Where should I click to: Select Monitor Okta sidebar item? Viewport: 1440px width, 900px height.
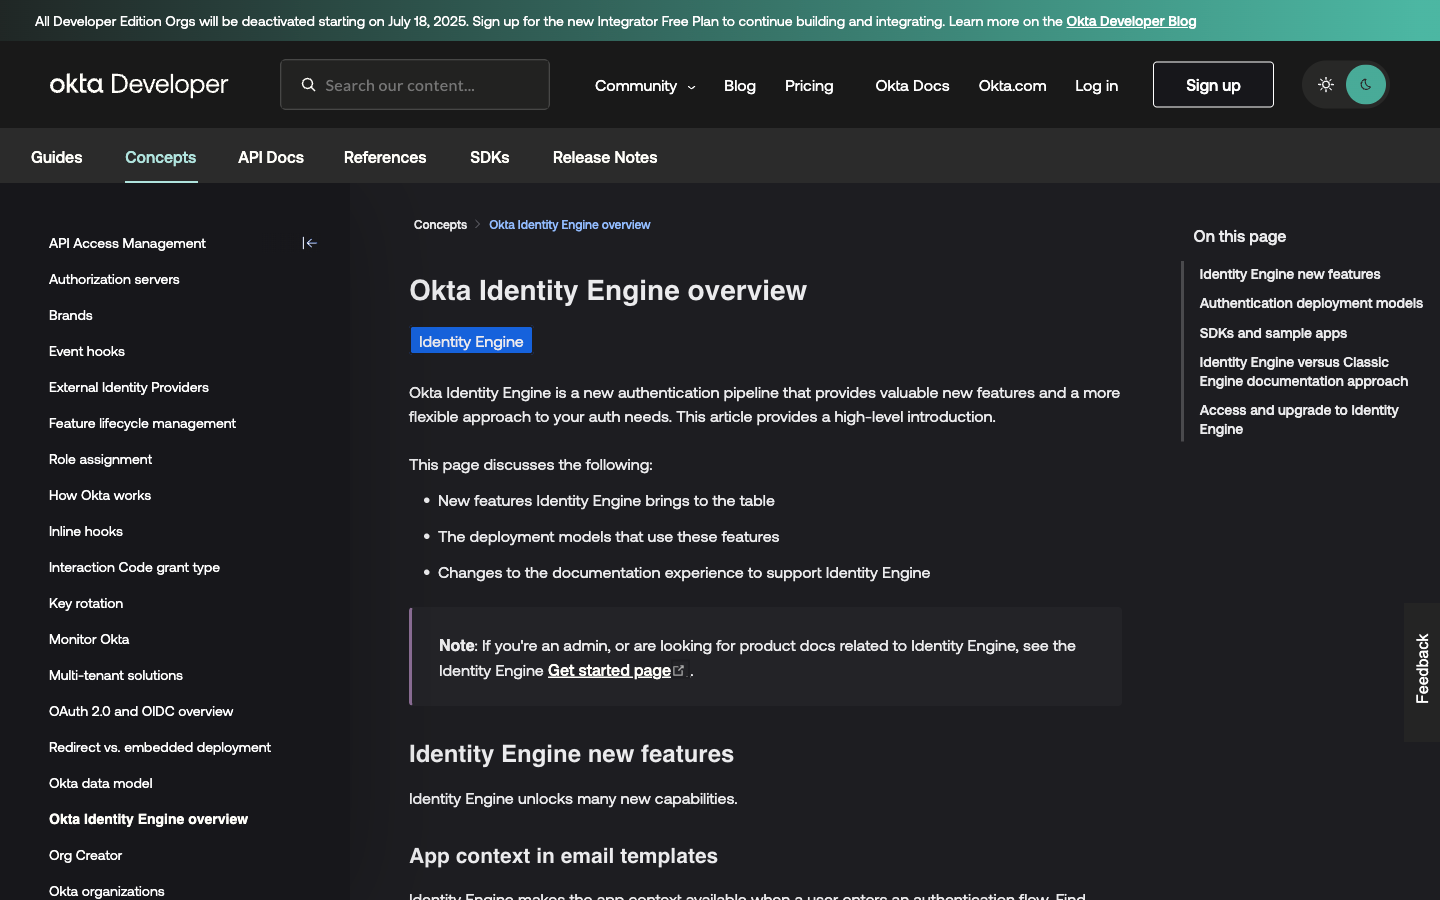pos(89,639)
